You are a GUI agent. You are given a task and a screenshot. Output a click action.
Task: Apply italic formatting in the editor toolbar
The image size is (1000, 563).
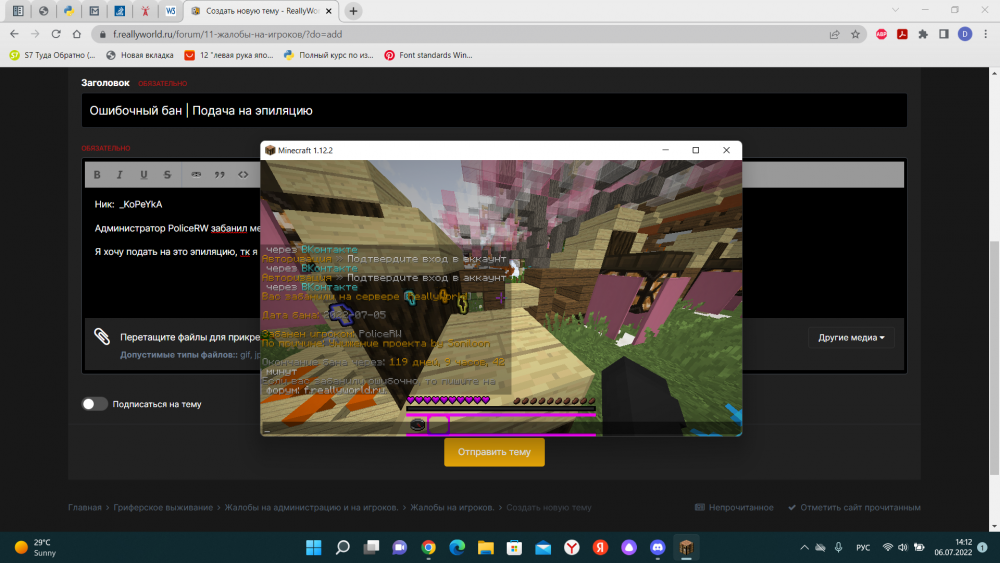(x=119, y=175)
